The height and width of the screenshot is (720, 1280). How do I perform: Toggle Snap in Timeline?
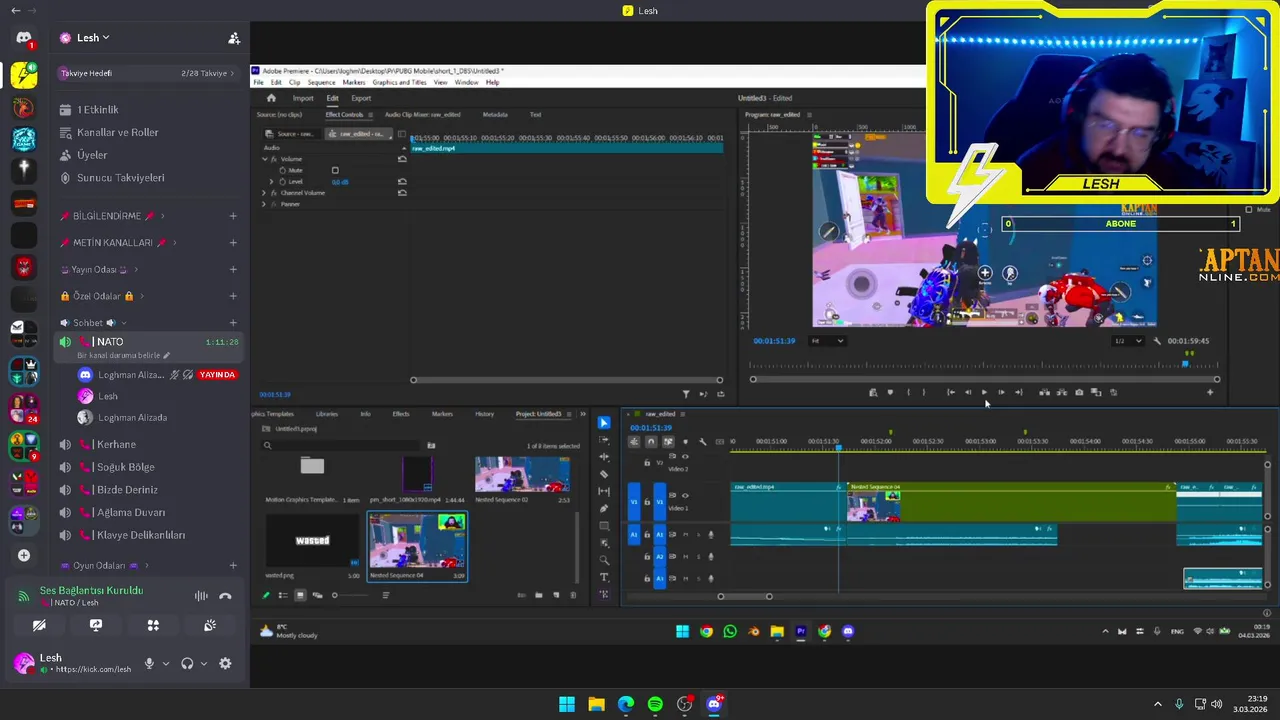tap(651, 441)
